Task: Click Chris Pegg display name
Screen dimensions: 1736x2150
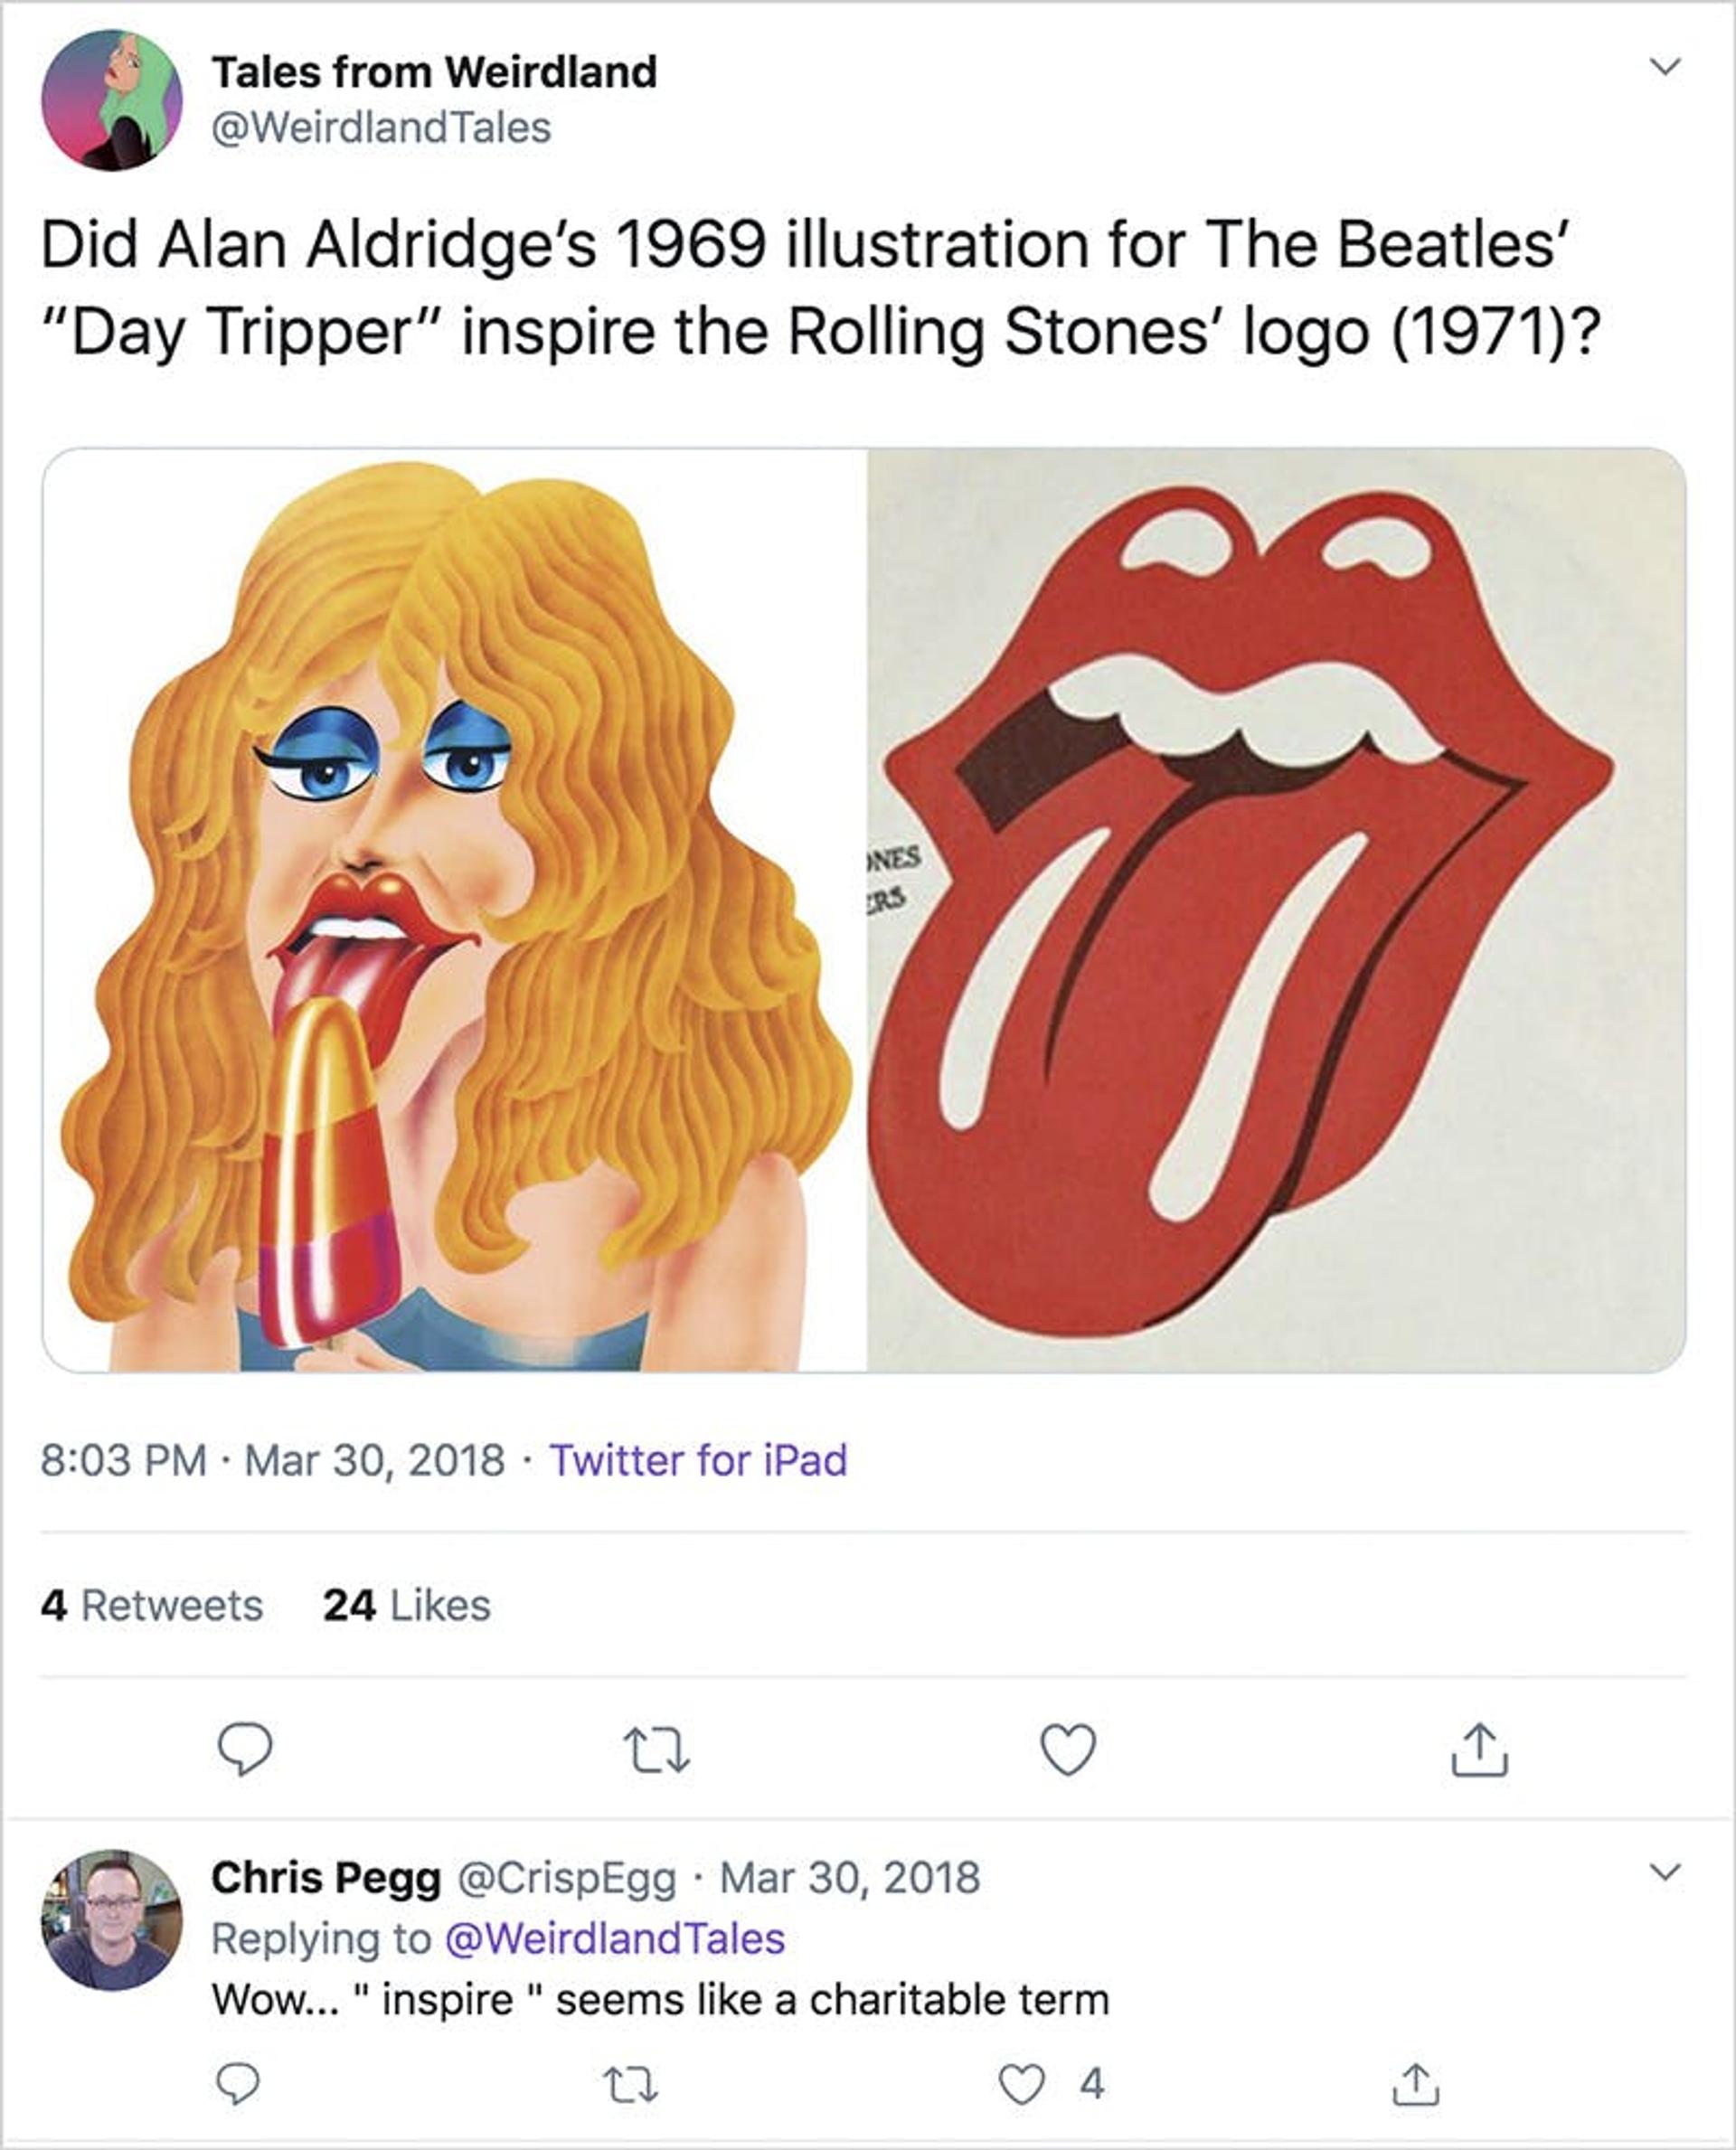Action: click(326, 1877)
